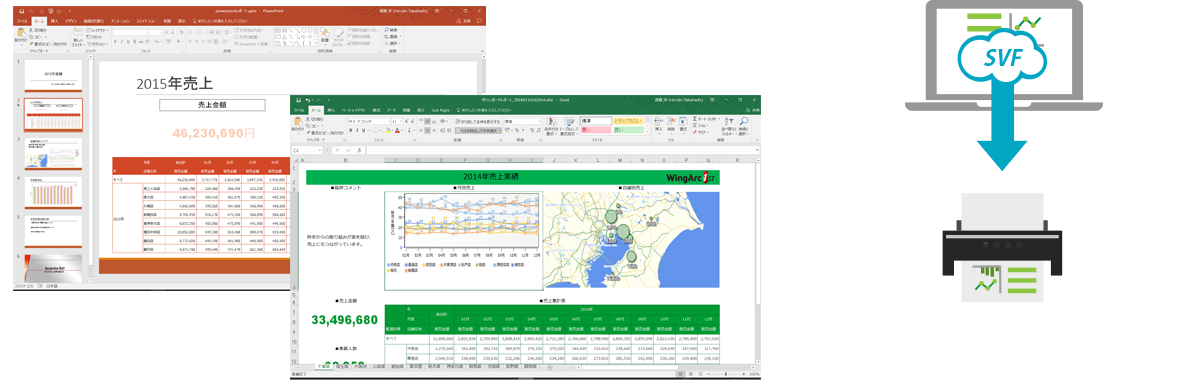Select the Excel '良い' green cell style
This screenshot has height=380, width=1200.
click(628, 130)
